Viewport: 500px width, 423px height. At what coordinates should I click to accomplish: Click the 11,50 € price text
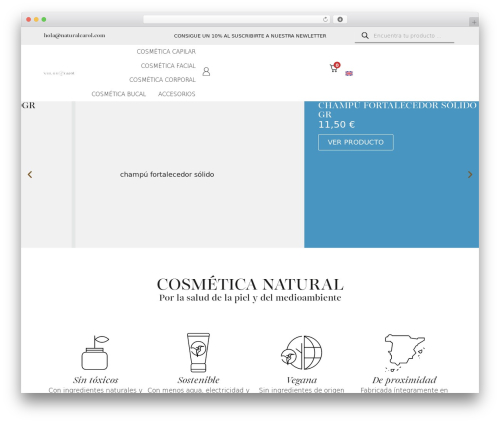click(336, 125)
